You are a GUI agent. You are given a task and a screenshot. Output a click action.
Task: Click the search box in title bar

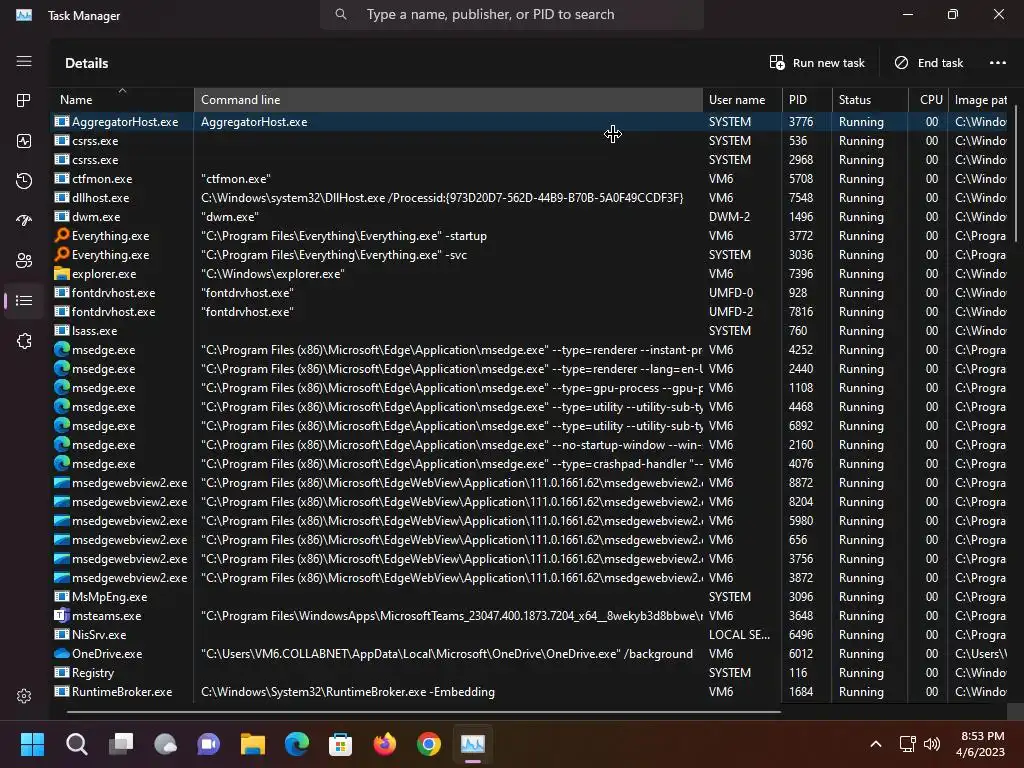tap(512, 14)
